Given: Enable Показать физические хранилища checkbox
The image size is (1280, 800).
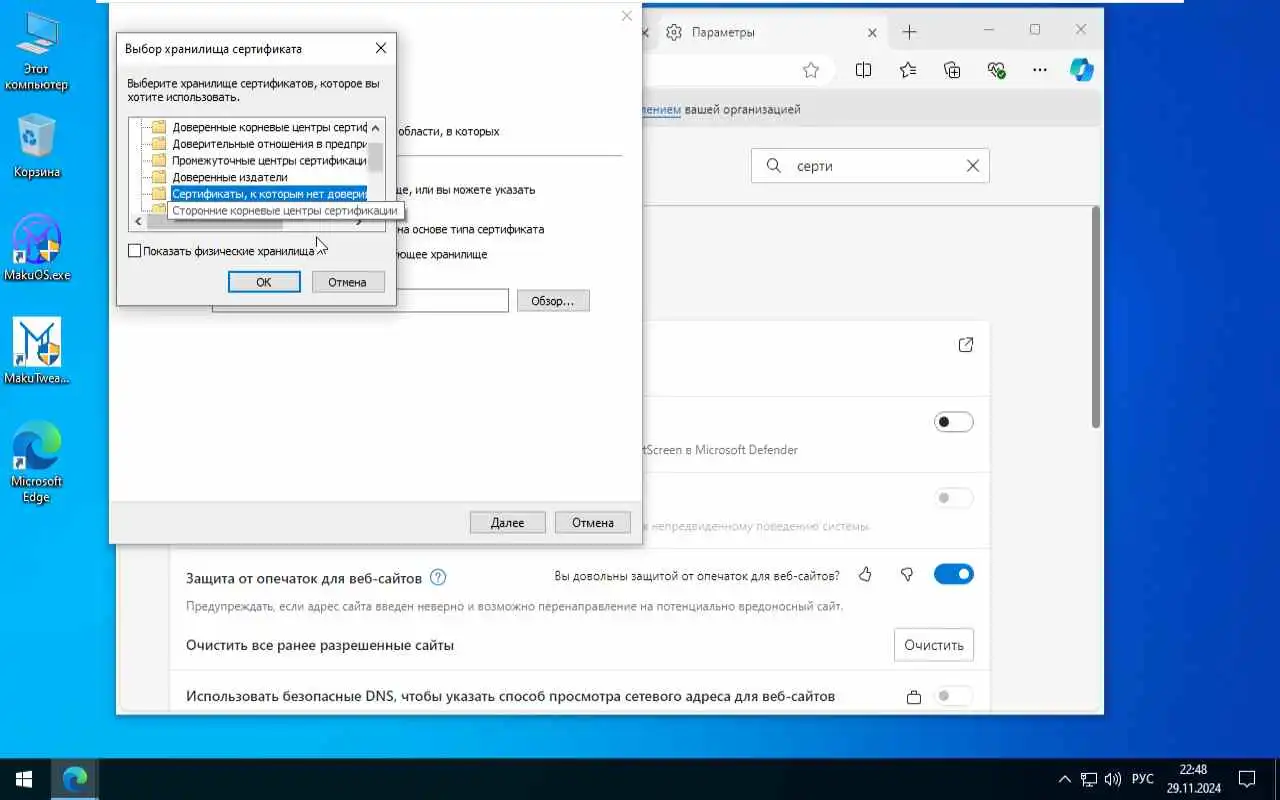Looking at the screenshot, I should [x=135, y=251].
